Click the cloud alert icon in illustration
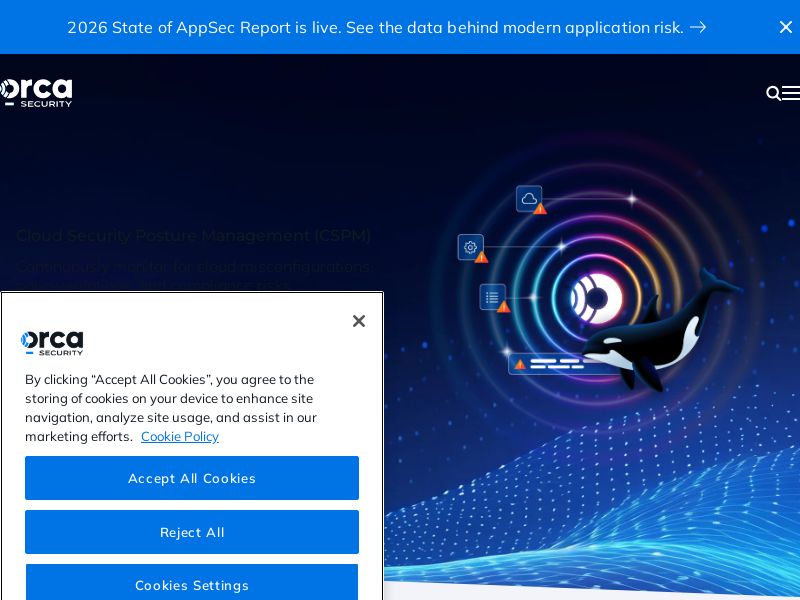Image resolution: width=800 pixels, height=600 pixels. 530,199
